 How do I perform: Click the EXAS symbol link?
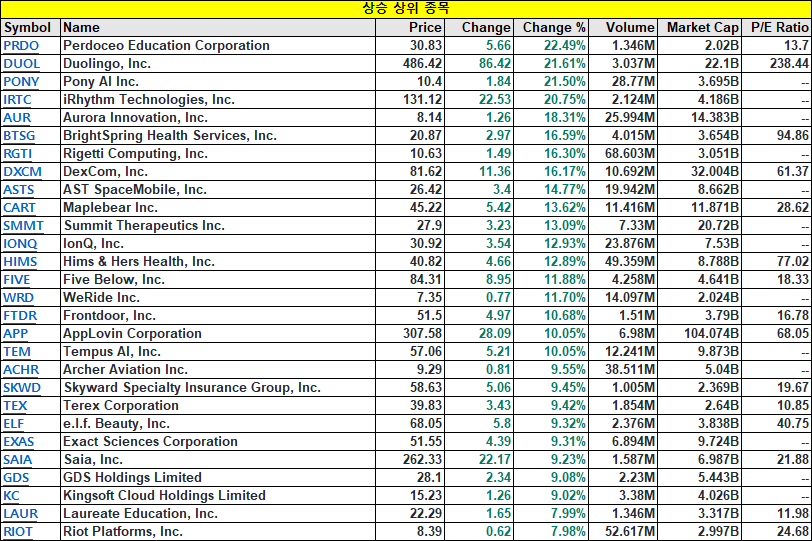pos(19,442)
